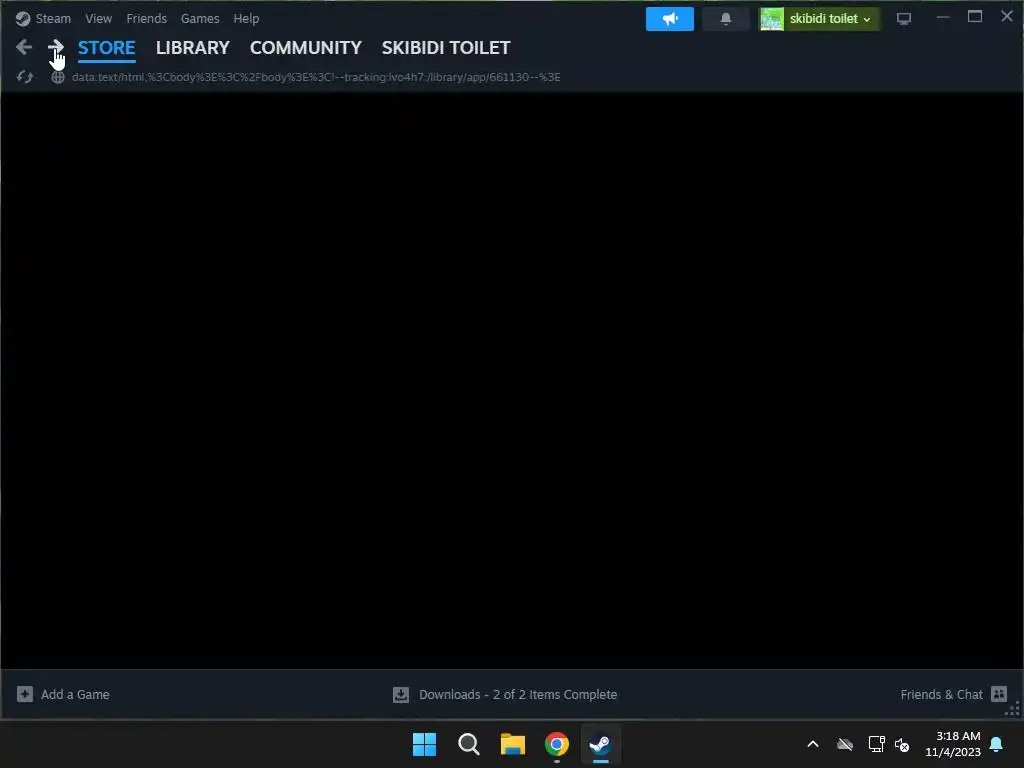Screen dimensions: 1024x768
Task: Click the OneDrive cloud tray icon
Action: tap(845, 744)
